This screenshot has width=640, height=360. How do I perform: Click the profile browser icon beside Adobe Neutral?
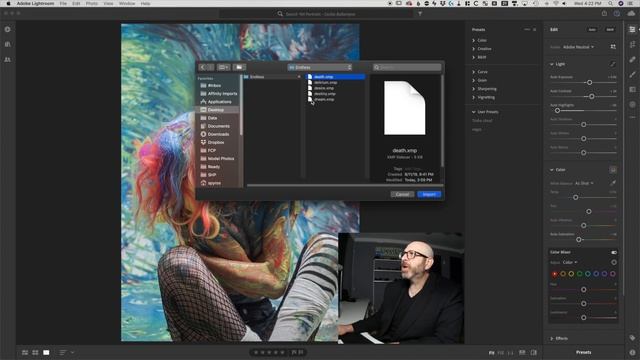(x=613, y=47)
